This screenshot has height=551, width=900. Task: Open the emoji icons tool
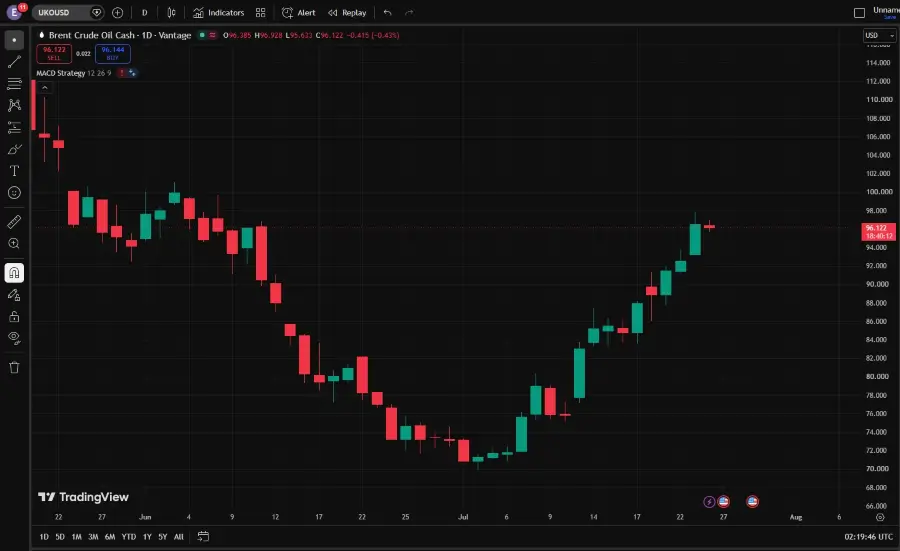14,193
